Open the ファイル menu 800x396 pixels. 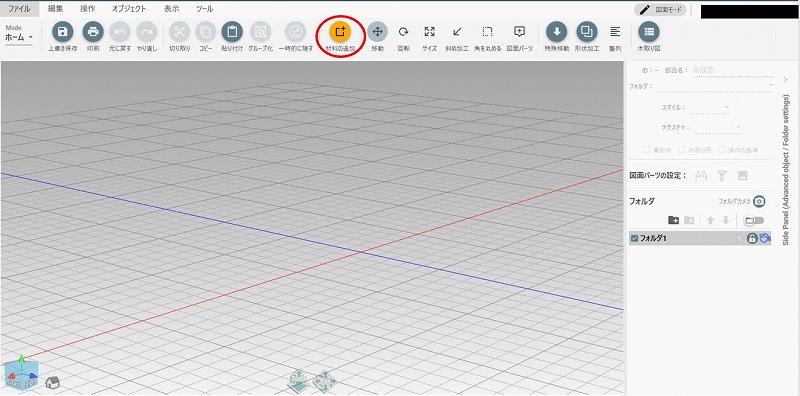19,9
